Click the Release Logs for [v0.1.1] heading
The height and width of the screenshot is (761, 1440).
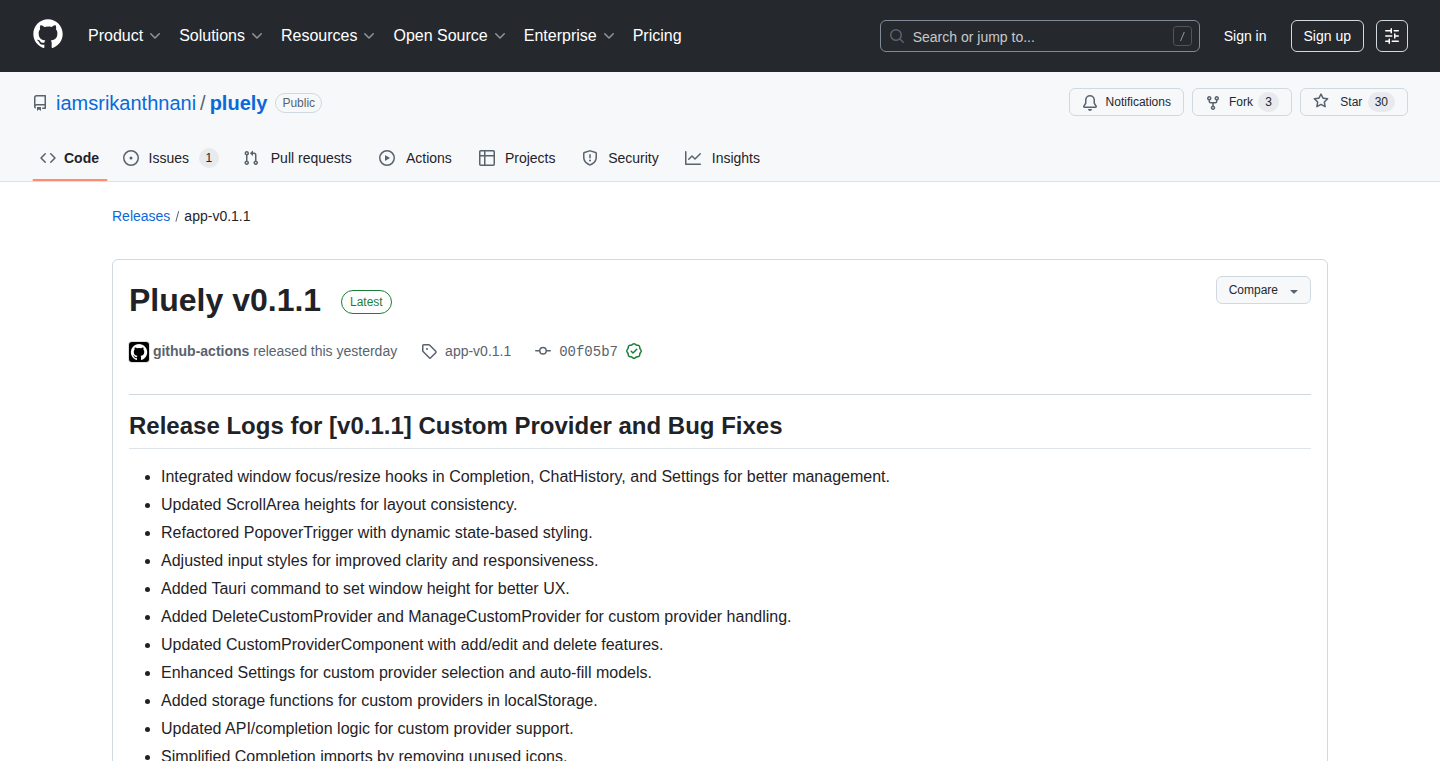456,426
